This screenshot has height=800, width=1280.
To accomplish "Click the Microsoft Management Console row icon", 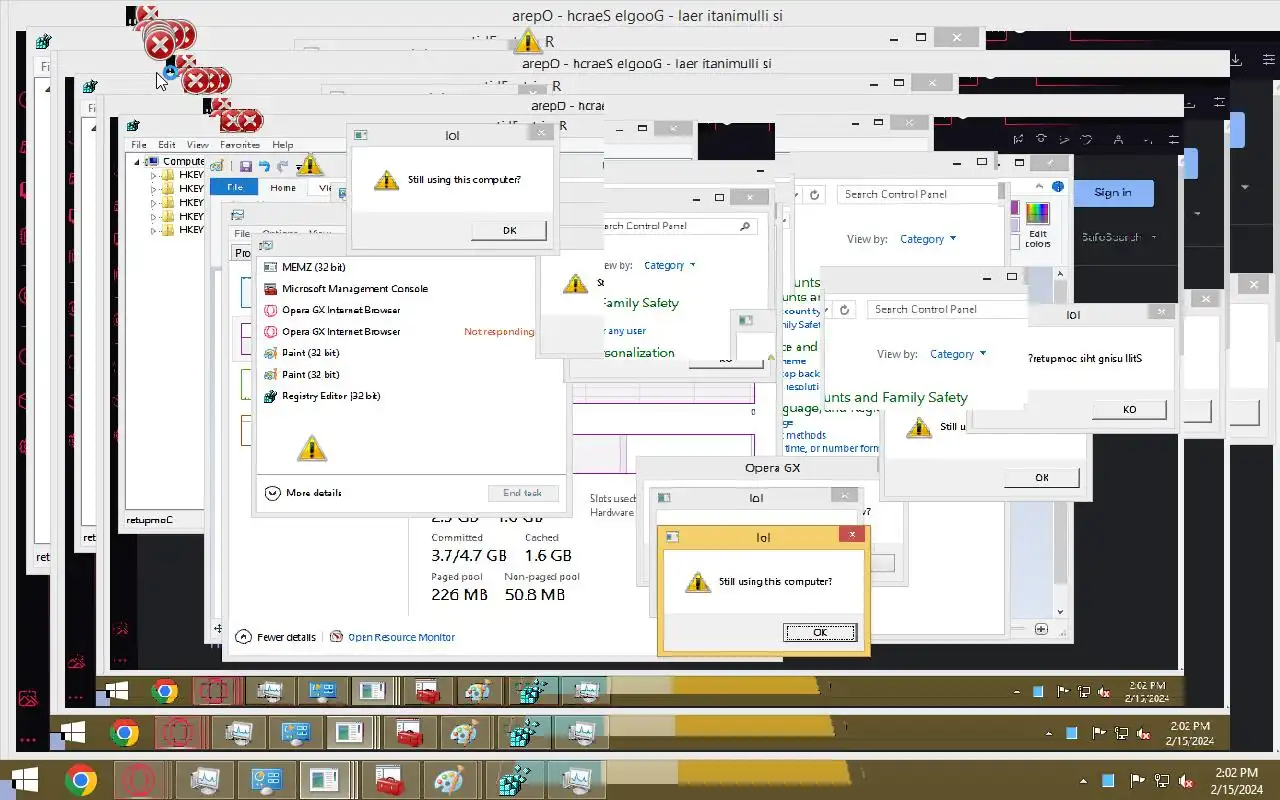I will 270,288.
